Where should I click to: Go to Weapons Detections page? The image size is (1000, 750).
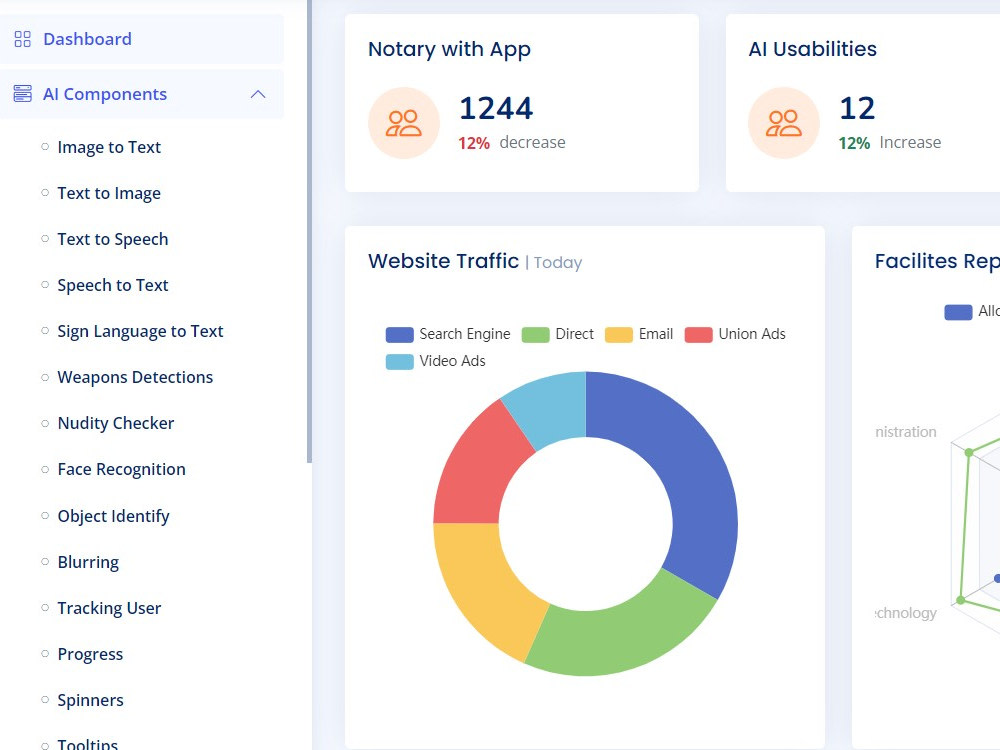coord(135,377)
